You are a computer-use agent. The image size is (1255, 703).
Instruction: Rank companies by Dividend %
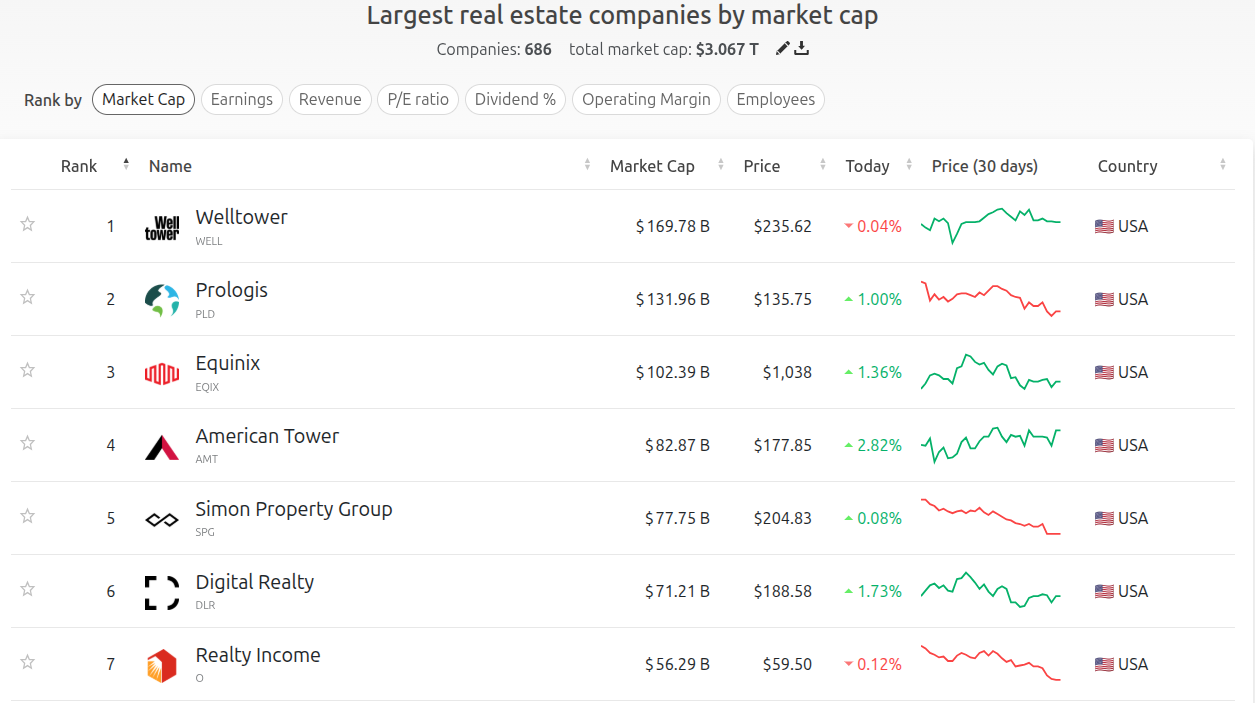pyautogui.click(x=515, y=99)
